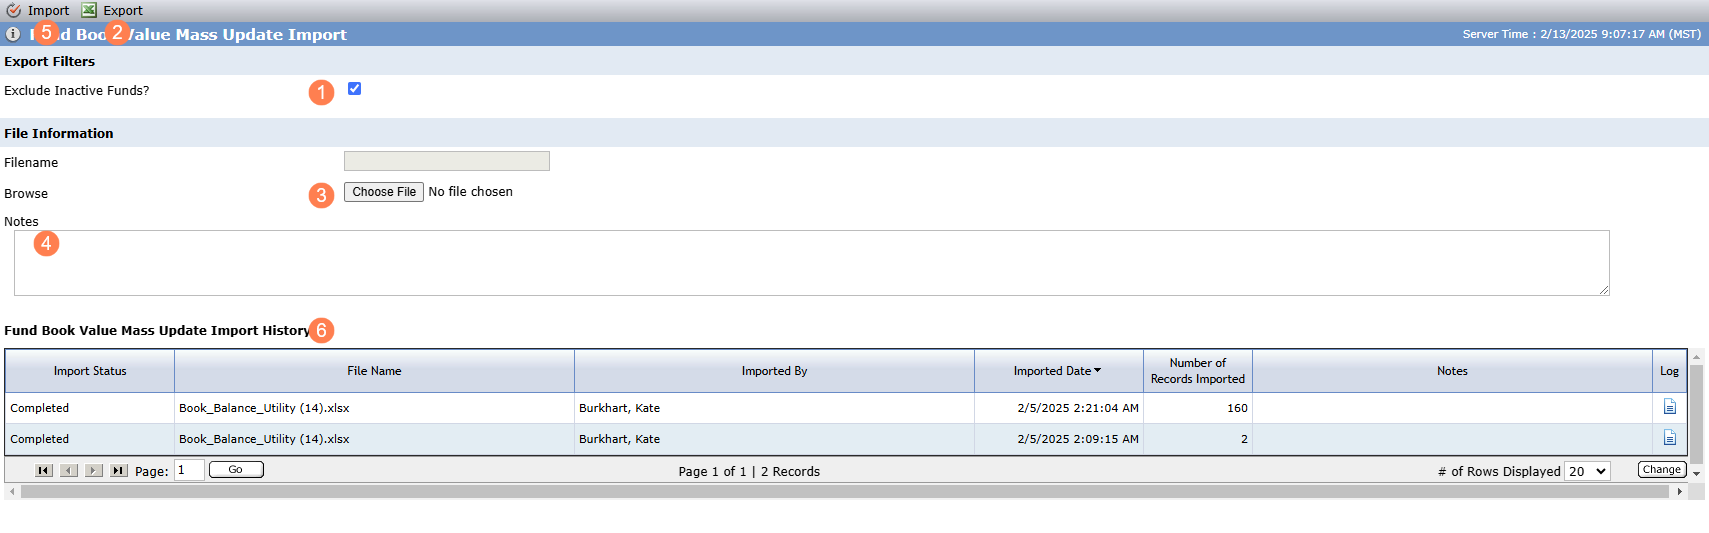Click the Change button

point(1662,469)
